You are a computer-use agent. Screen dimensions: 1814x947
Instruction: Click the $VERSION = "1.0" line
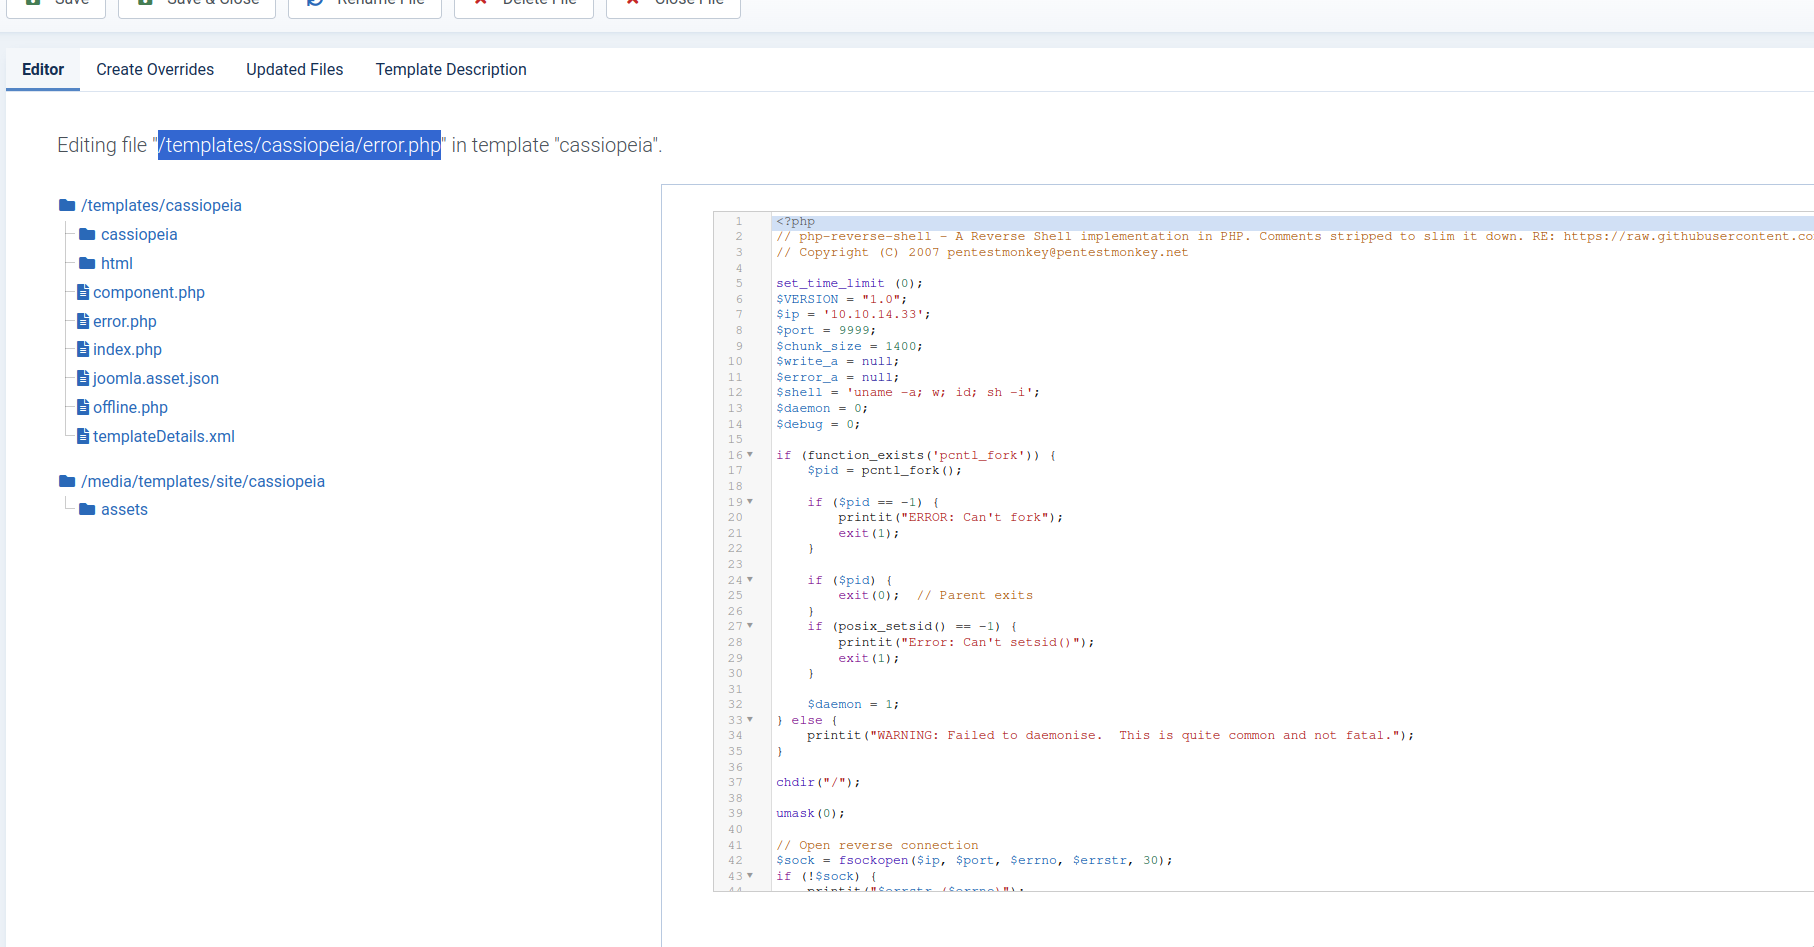point(841,299)
